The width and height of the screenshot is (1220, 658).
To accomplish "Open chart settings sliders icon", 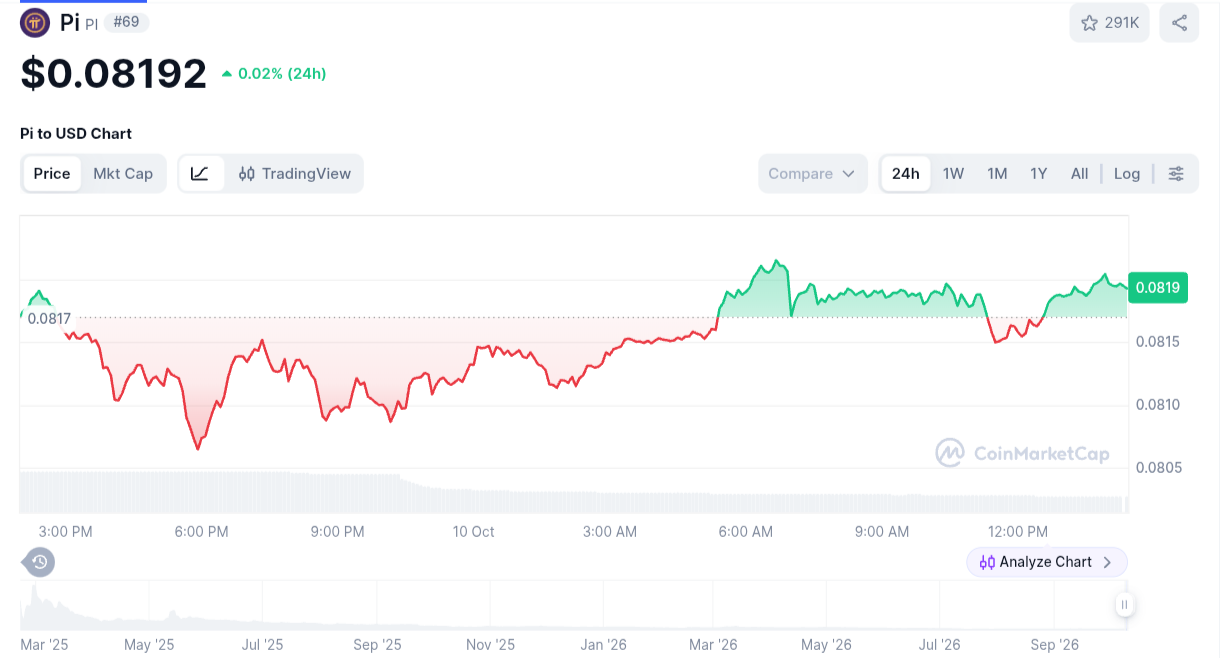I will click(1176, 173).
